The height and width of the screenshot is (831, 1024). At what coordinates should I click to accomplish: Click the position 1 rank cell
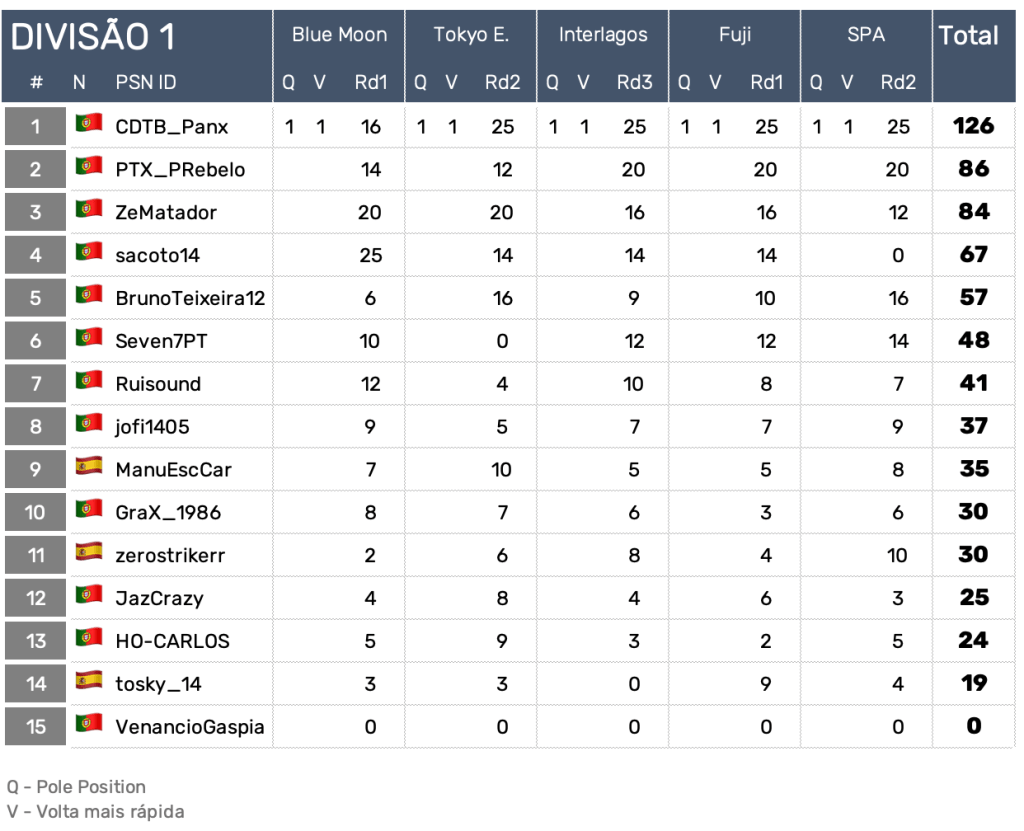(x=36, y=127)
